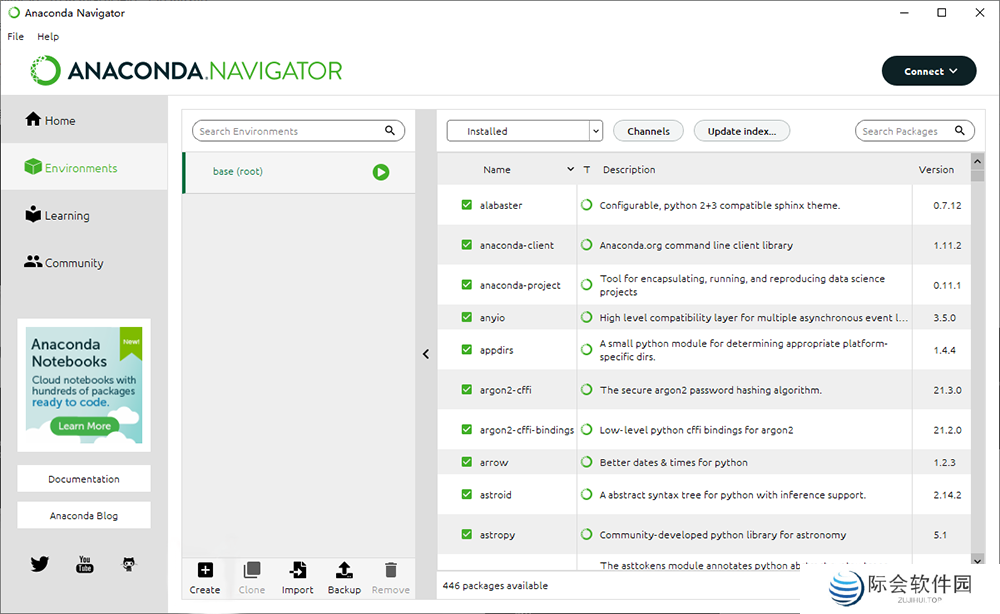The image size is (1000, 614).
Task: Toggle the anaconda-client package checkbox
Action: (467, 245)
